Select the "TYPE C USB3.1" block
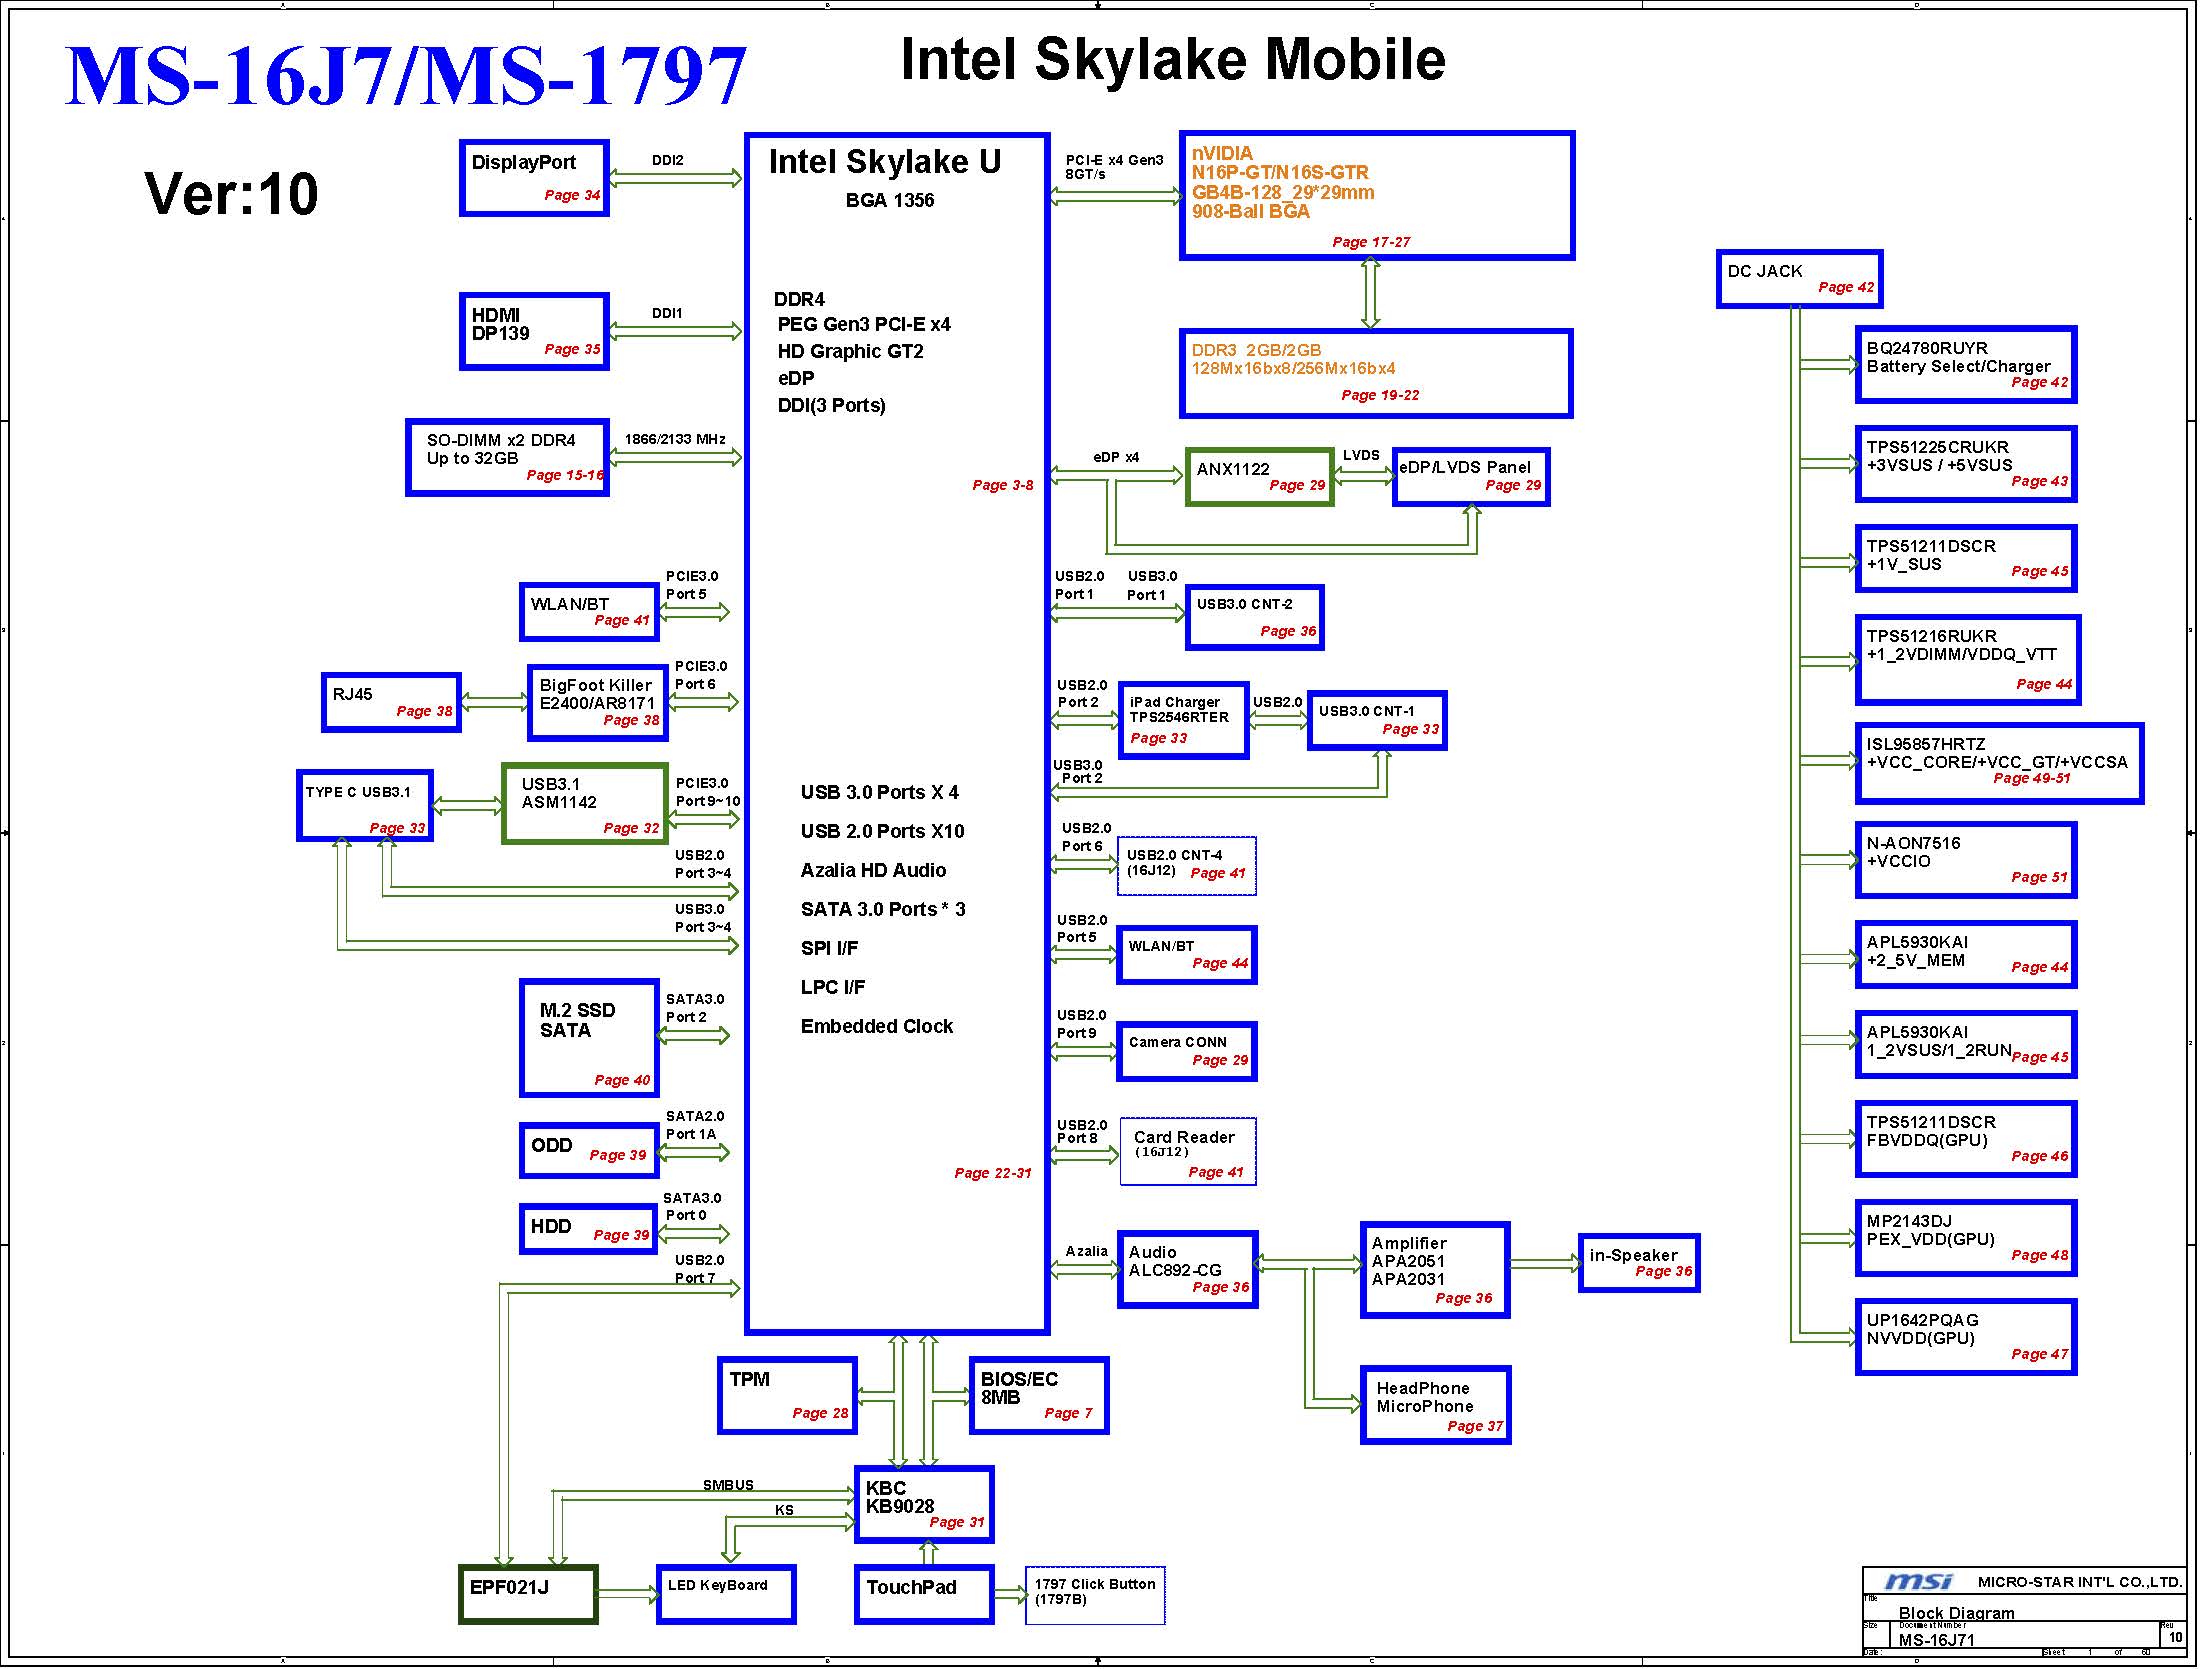Screen dimensions: 2200x1669 tap(365, 806)
